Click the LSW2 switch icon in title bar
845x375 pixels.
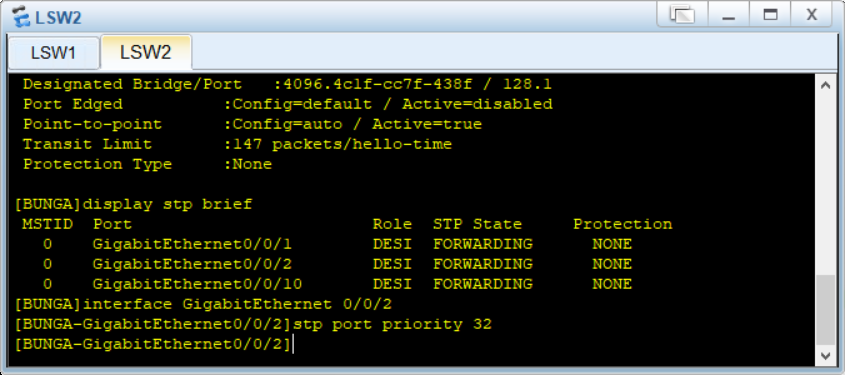(22, 17)
